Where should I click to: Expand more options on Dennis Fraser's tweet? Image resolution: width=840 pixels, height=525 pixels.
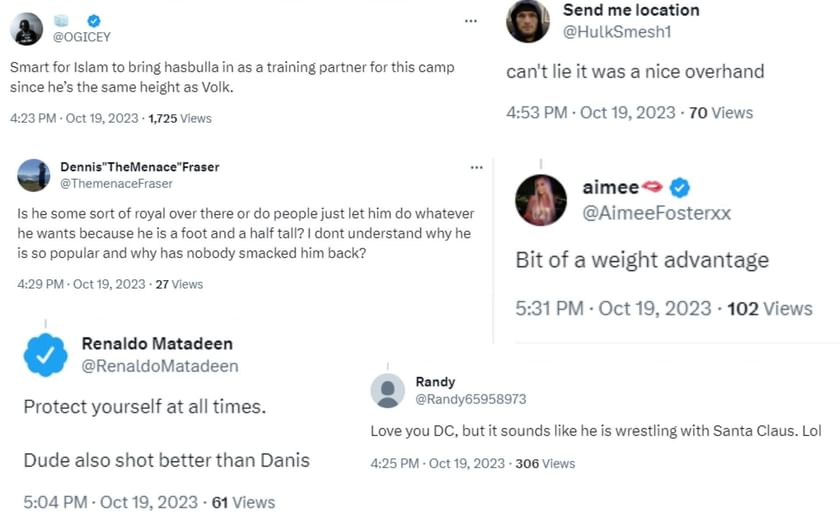[476, 167]
